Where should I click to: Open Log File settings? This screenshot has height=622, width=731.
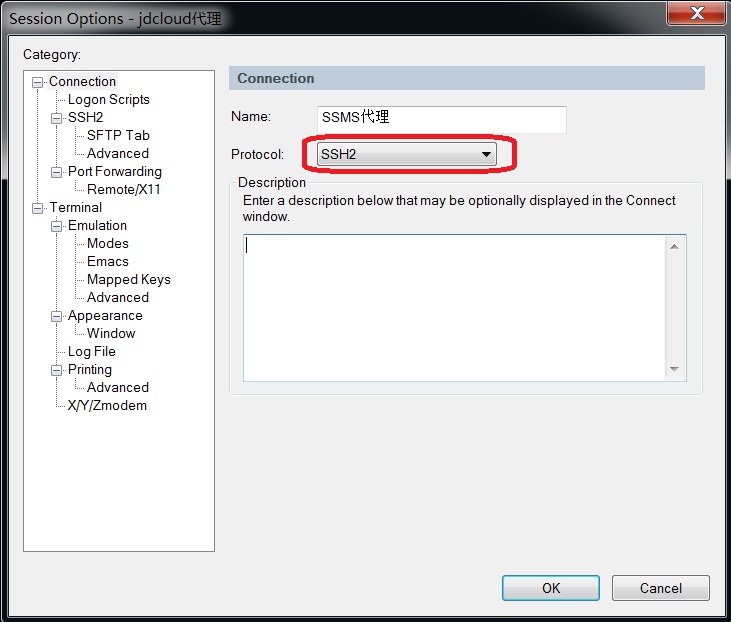pos(92,352)
